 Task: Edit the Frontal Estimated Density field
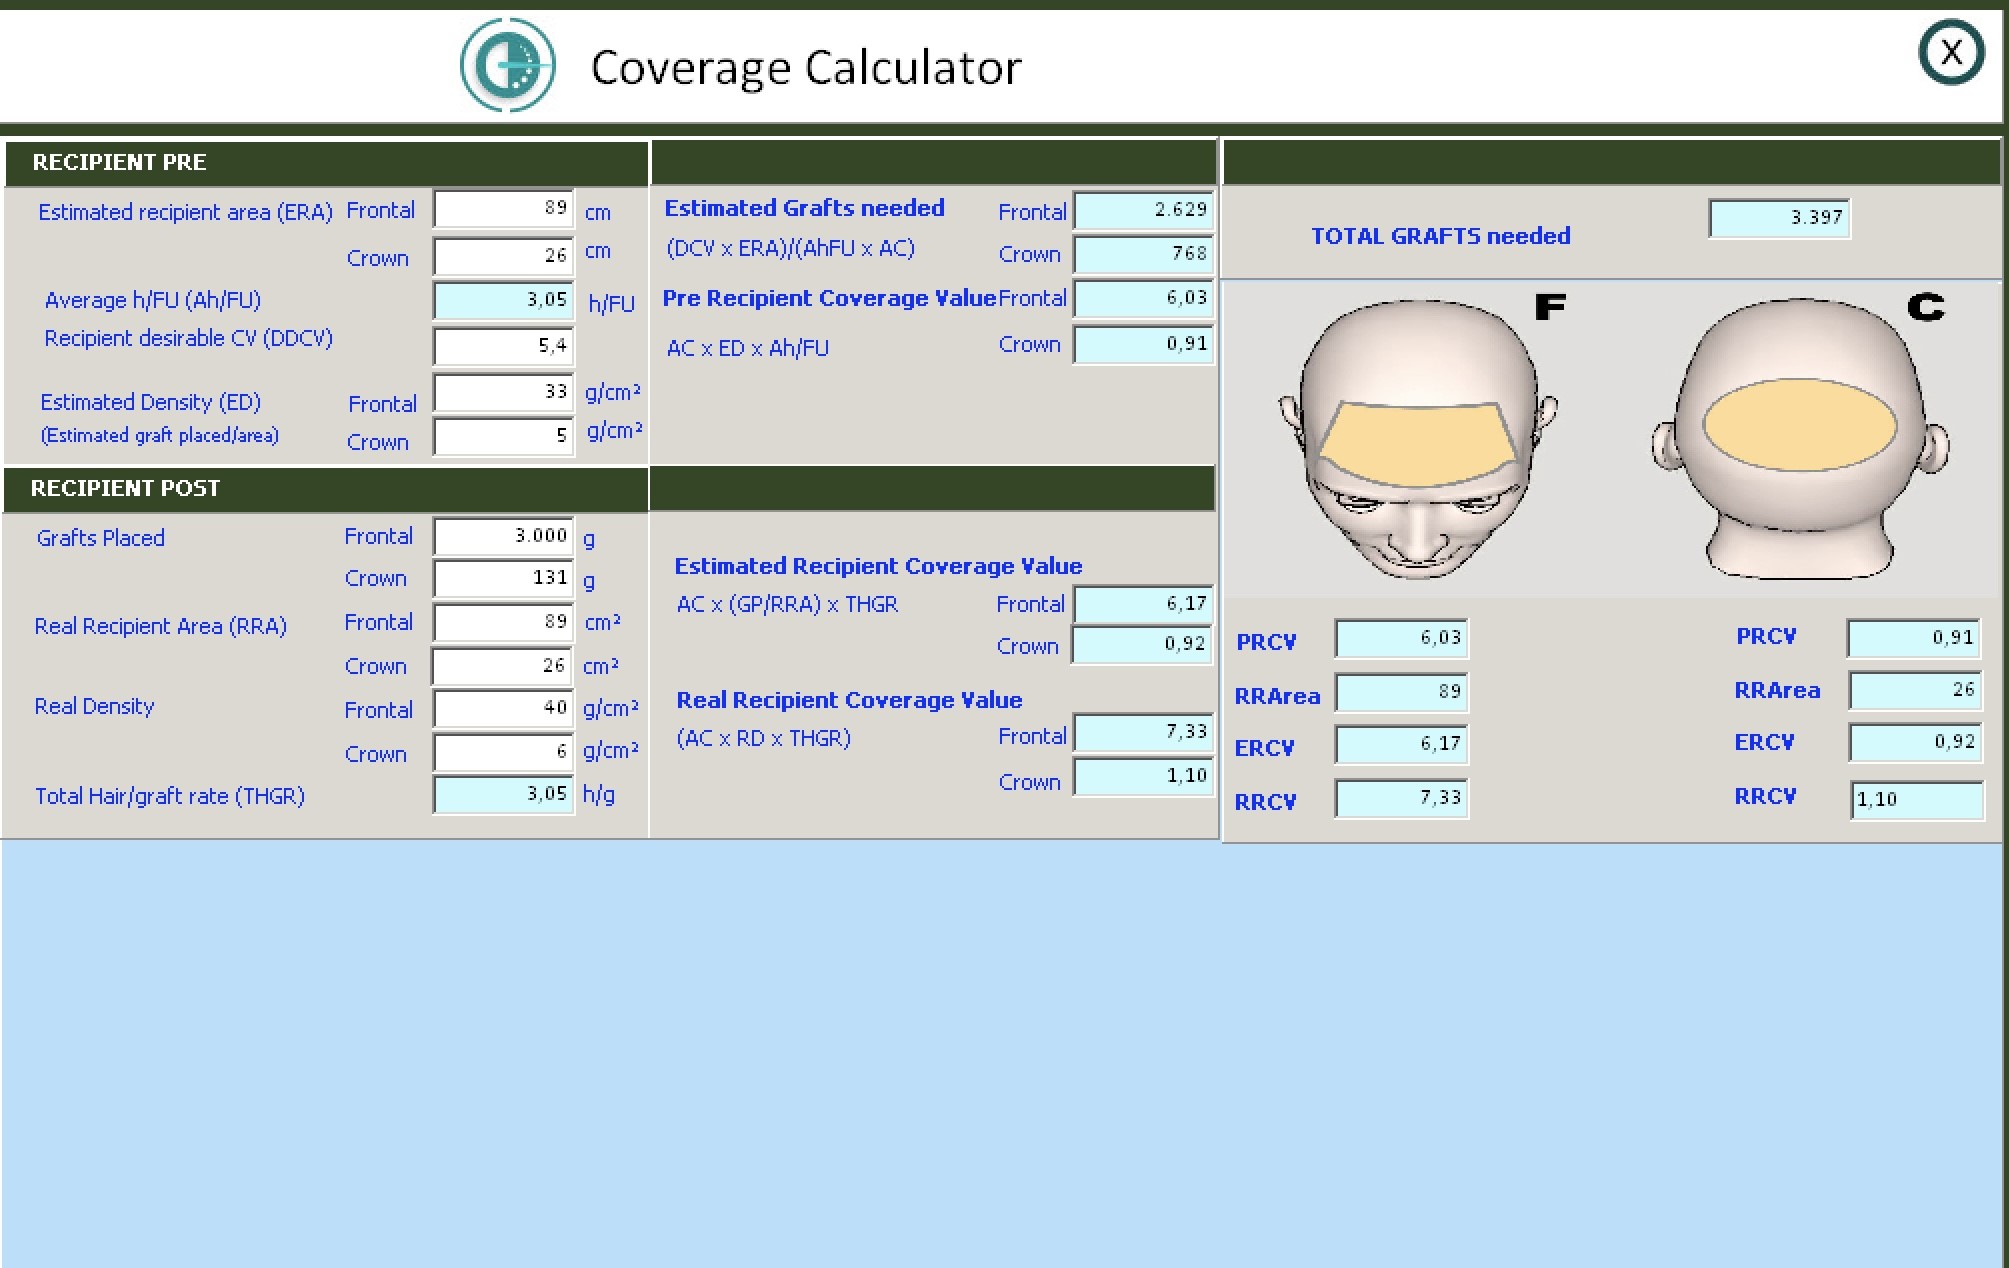pos(504,392)
